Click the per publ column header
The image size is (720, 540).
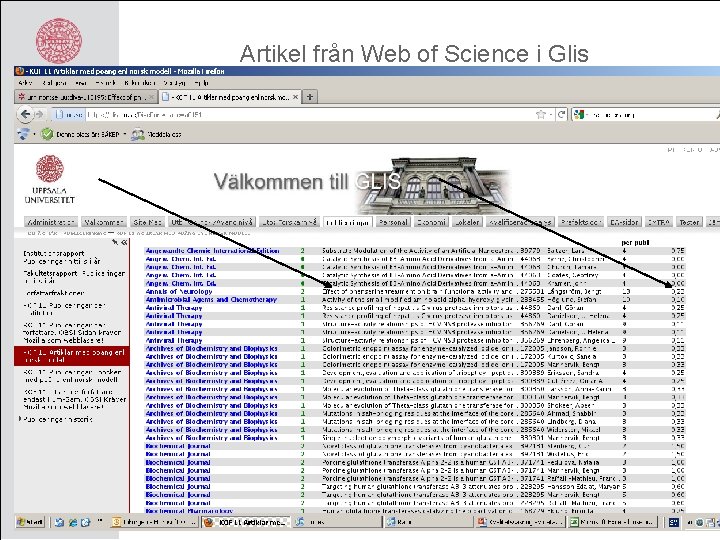point(635,242)
